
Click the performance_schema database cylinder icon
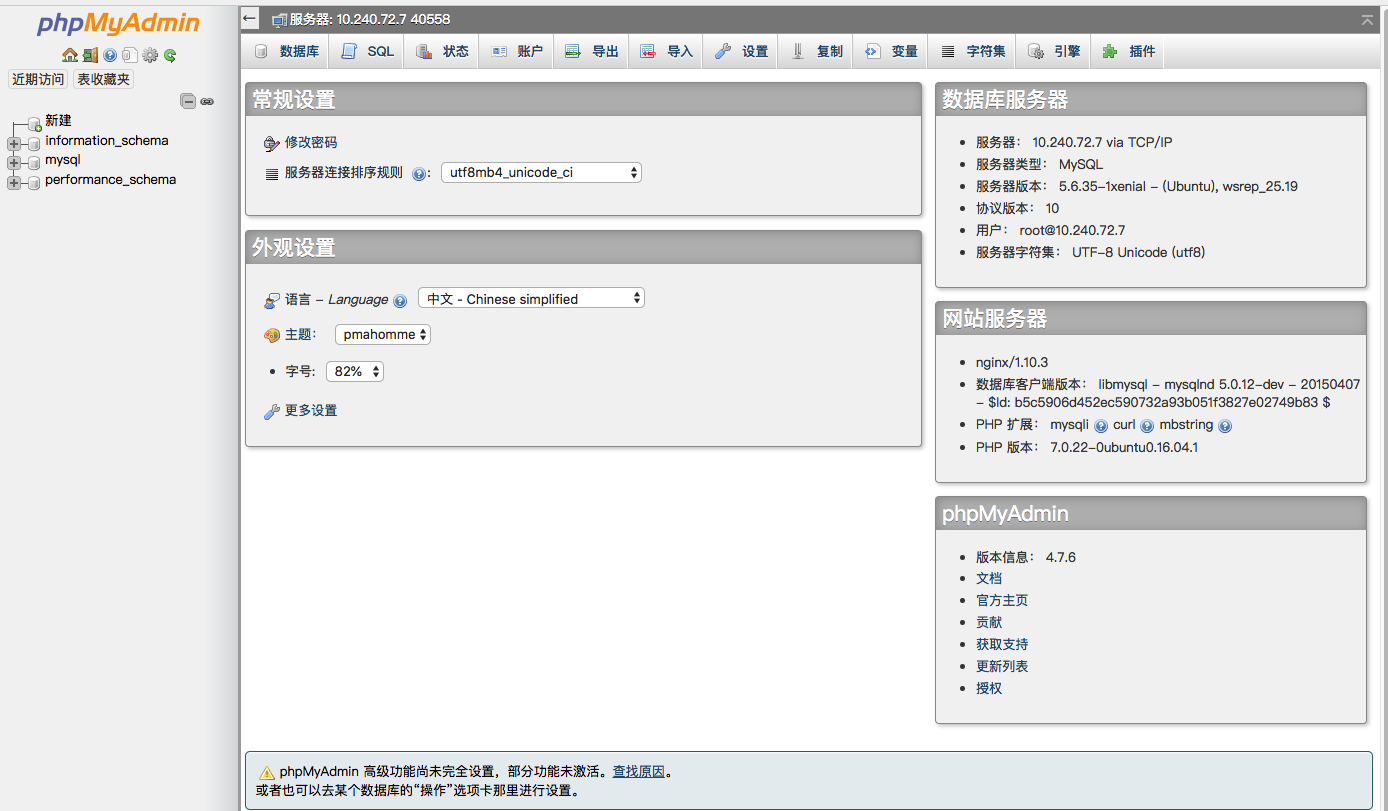pos(35,181)
